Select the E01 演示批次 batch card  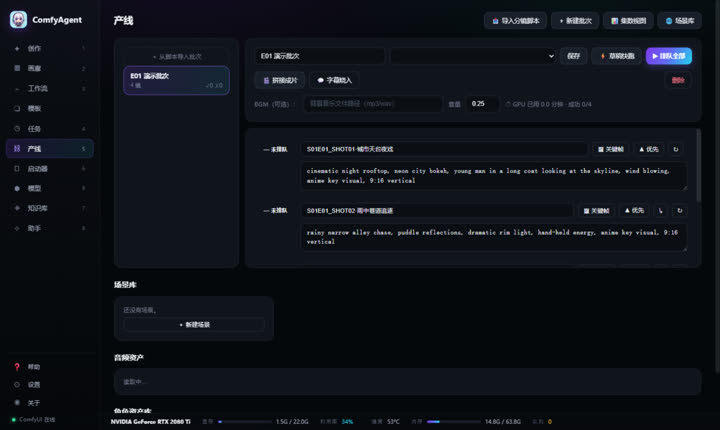point(176,80)
